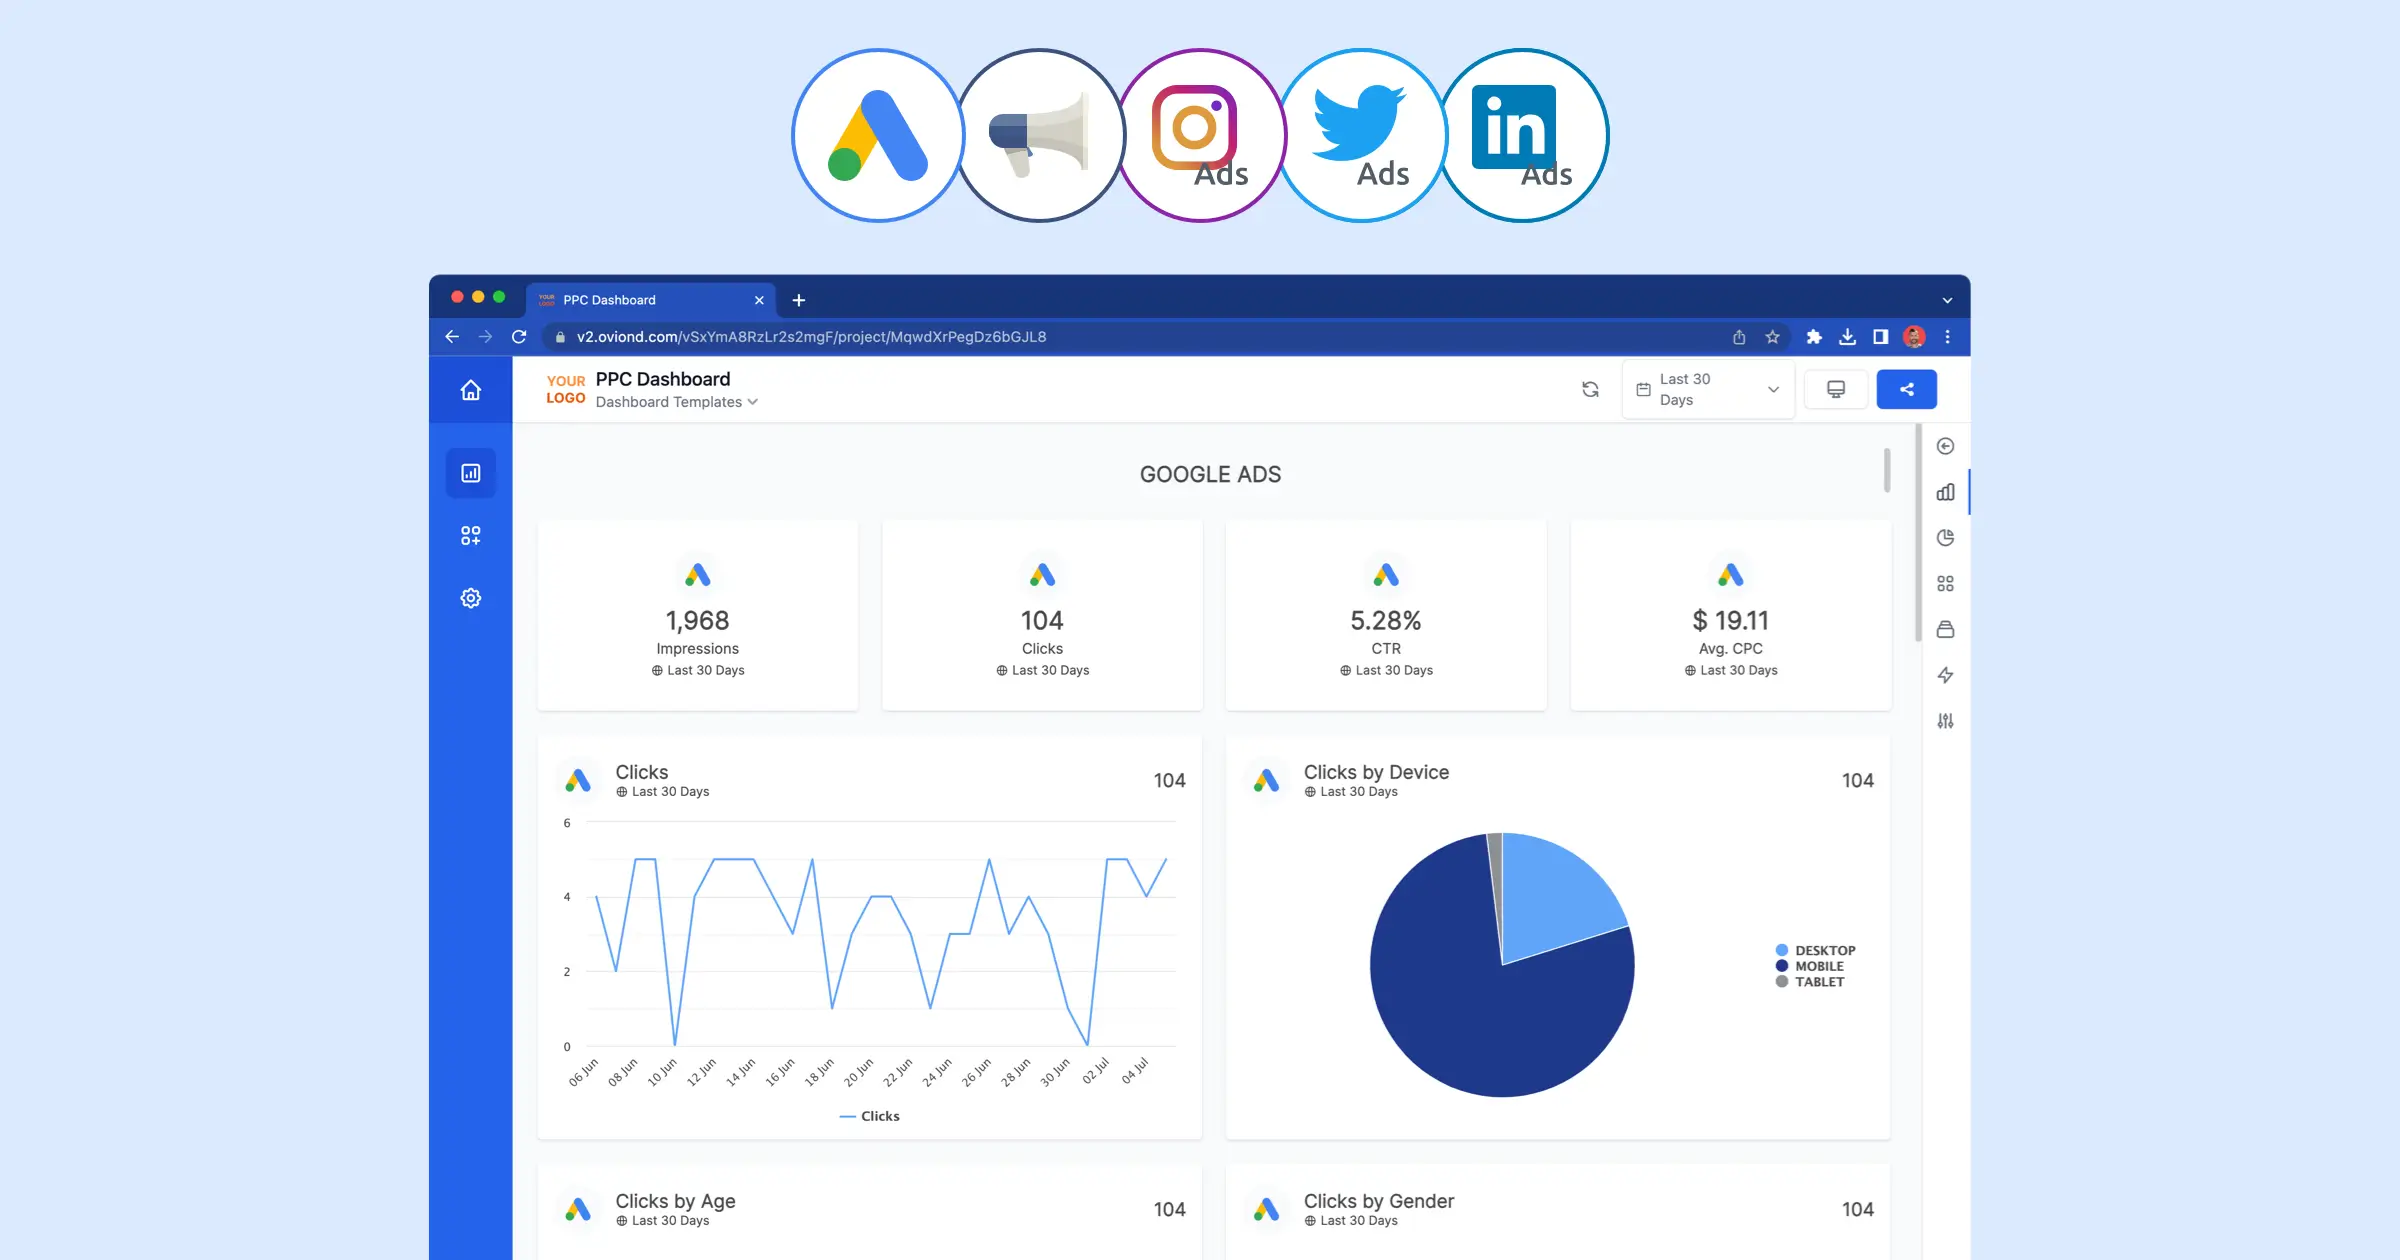Expand the Dashboard Templates dropdown

point(677,402)
